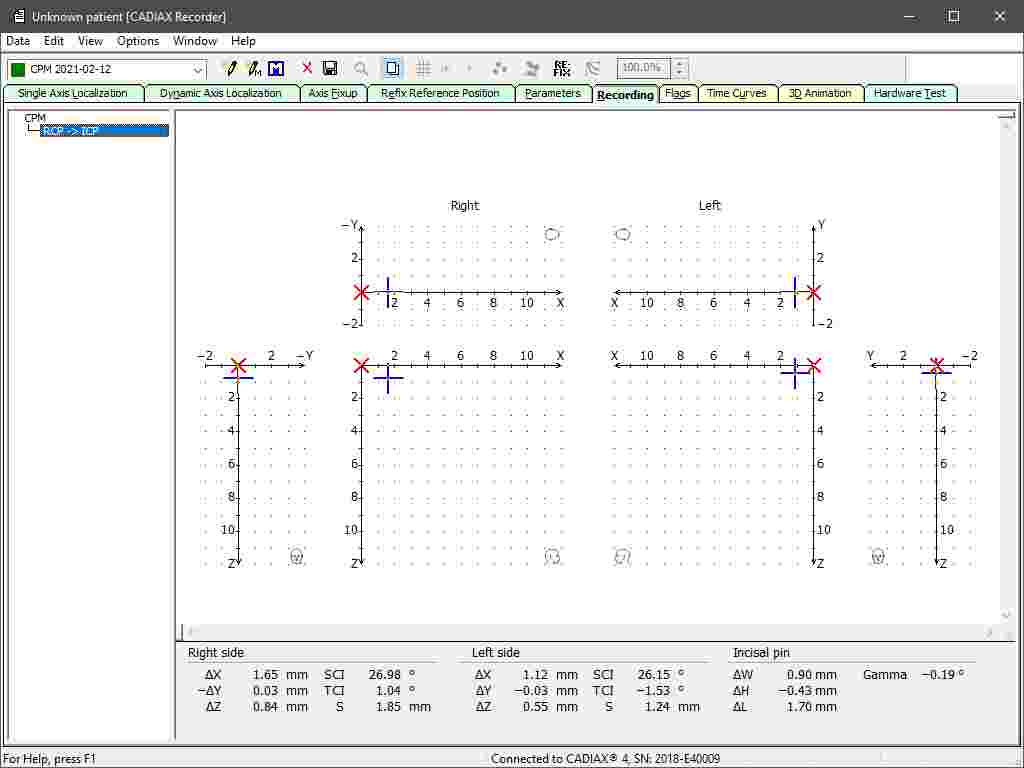
Task: Click the magnifier zoom icon
Action: pyautogui.click(x=361, y=68)
